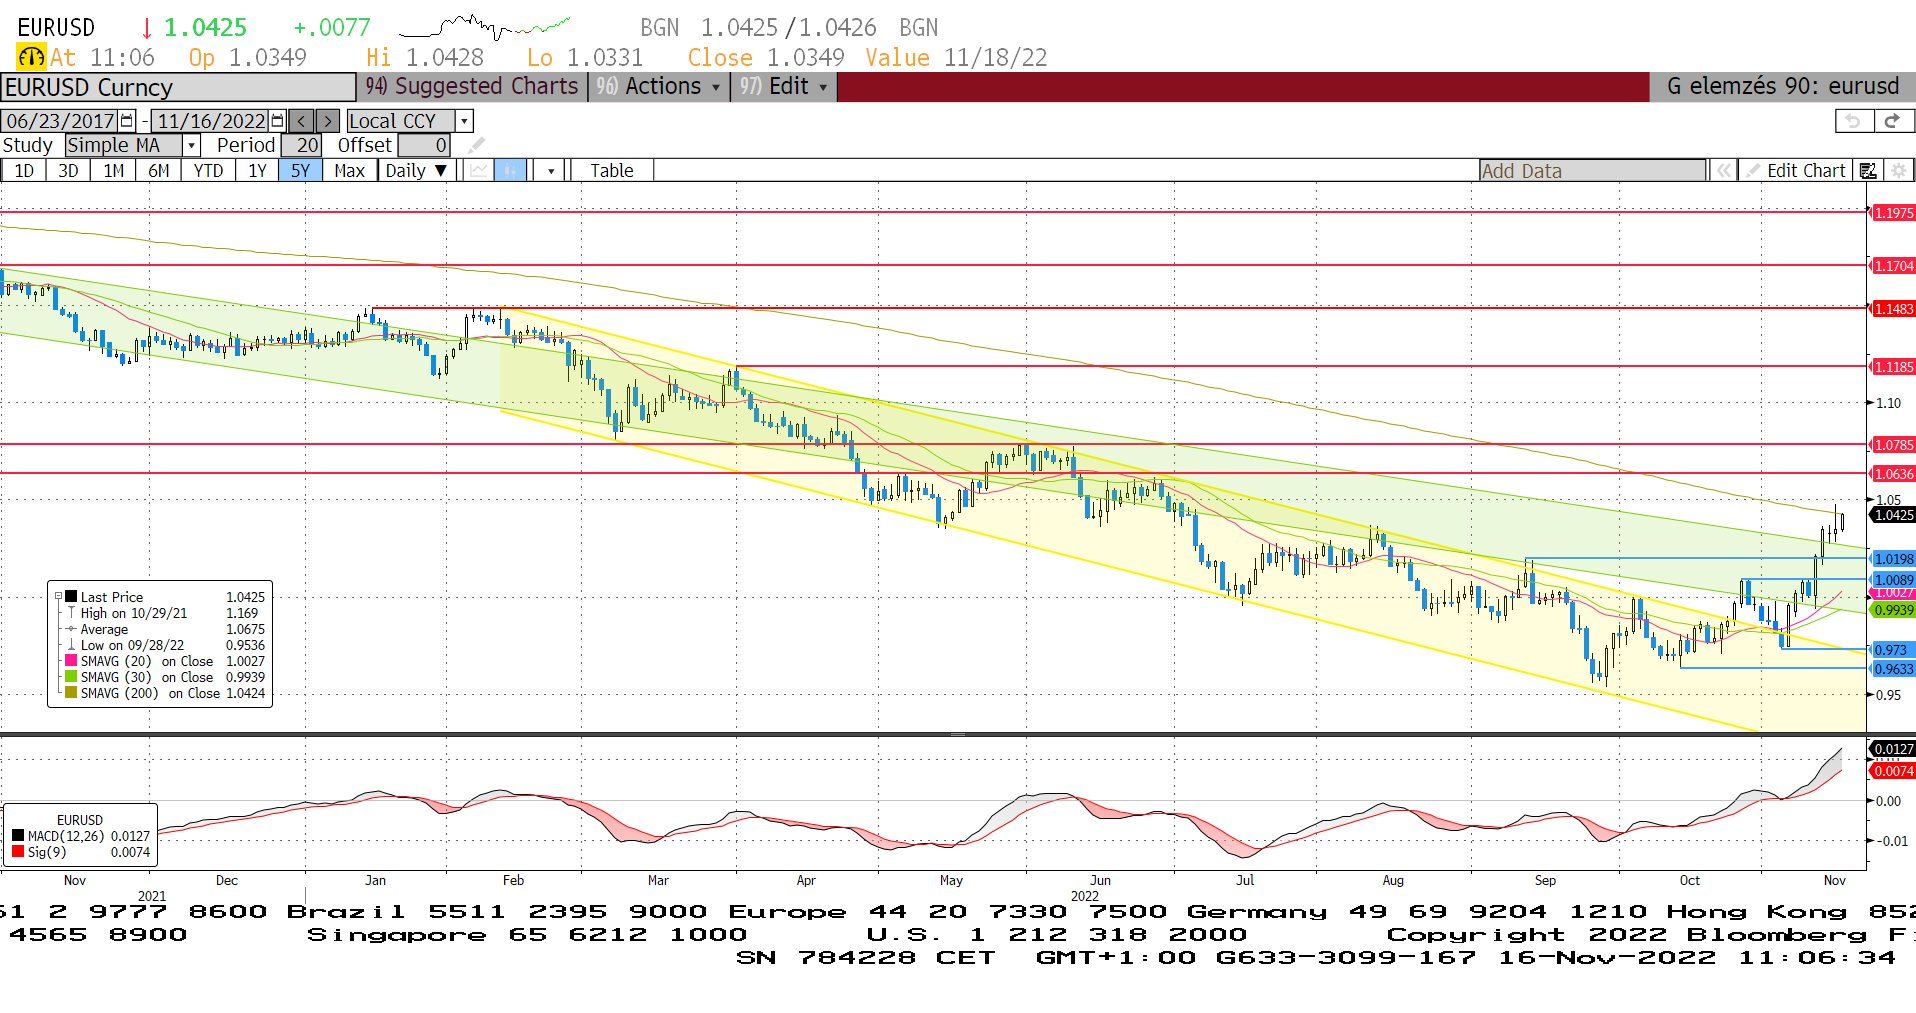Click the Table view button
The height and width of the screenshot is (1013, 1916).
click(612, 171)
